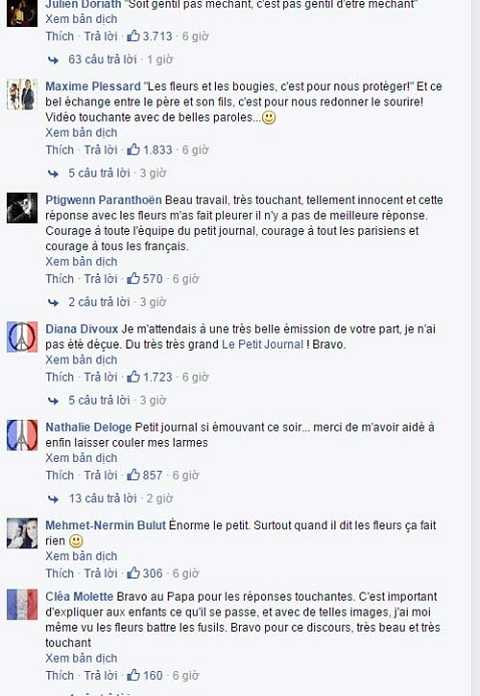The image size is (480, 696).
Task: Click Xem bản dịch under Cléa Molette's comment
Action: pyautogui.click(x=81, y=658)
